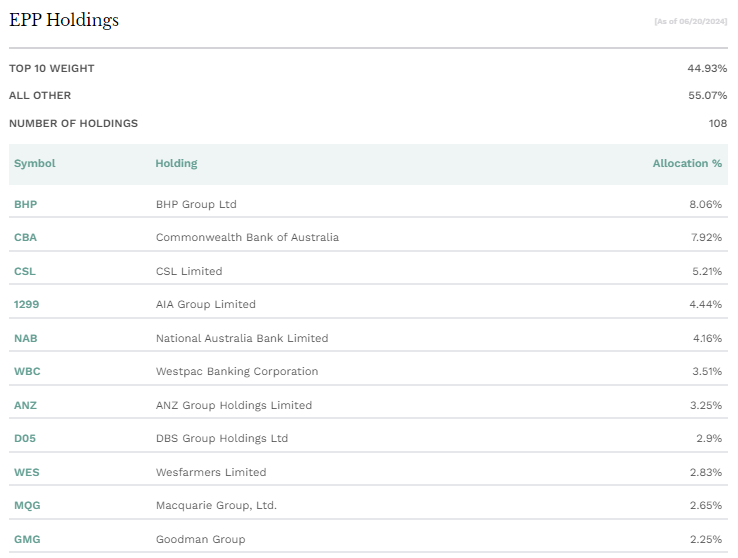Click the ALL OTHER label
The image size is (738, 558).
point(40,95)
